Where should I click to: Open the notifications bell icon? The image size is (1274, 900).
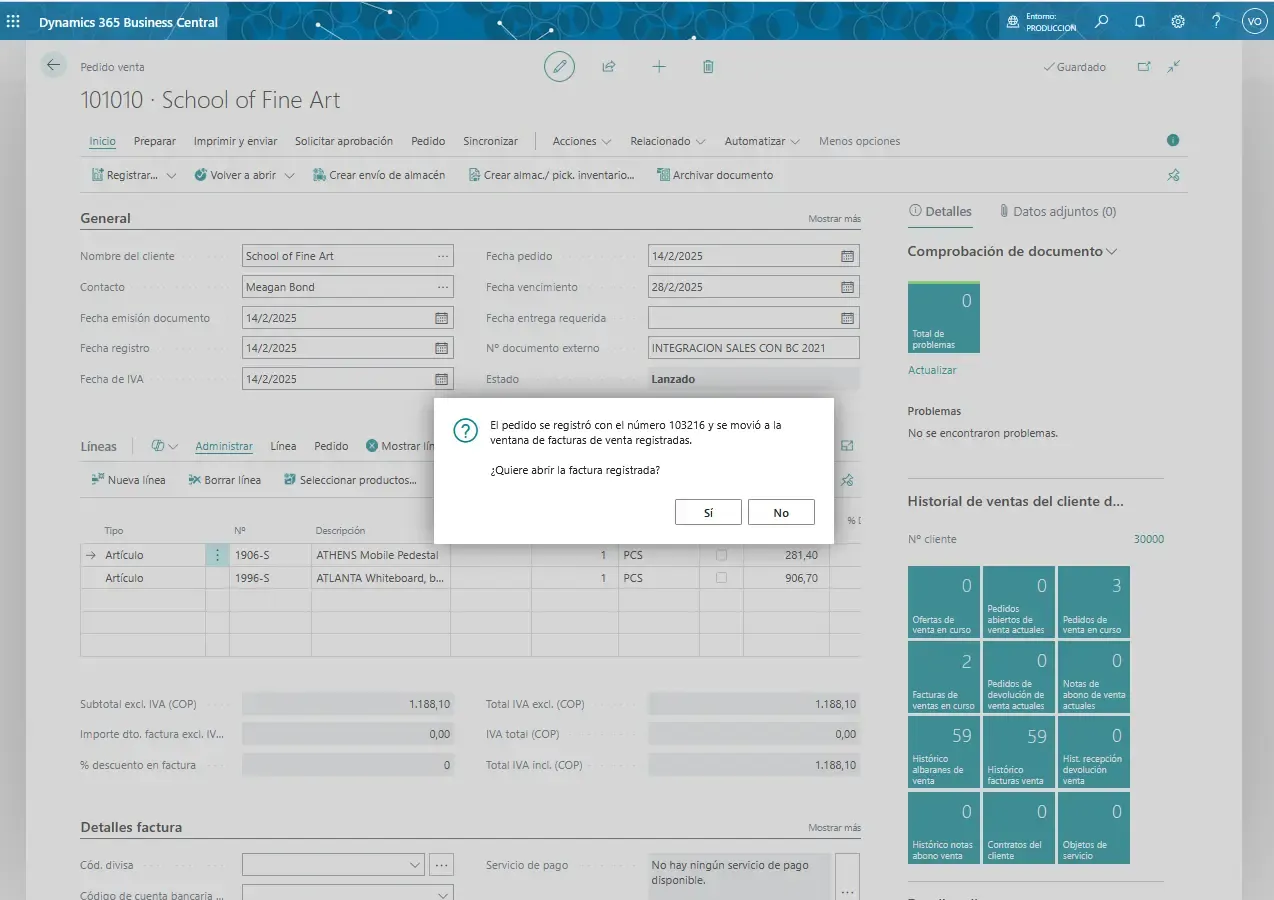(x=1139, y=21)
